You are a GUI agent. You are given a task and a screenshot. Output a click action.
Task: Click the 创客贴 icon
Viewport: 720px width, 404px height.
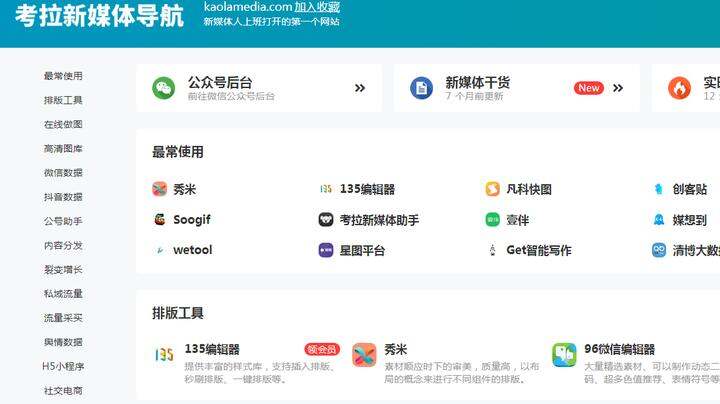659,189
